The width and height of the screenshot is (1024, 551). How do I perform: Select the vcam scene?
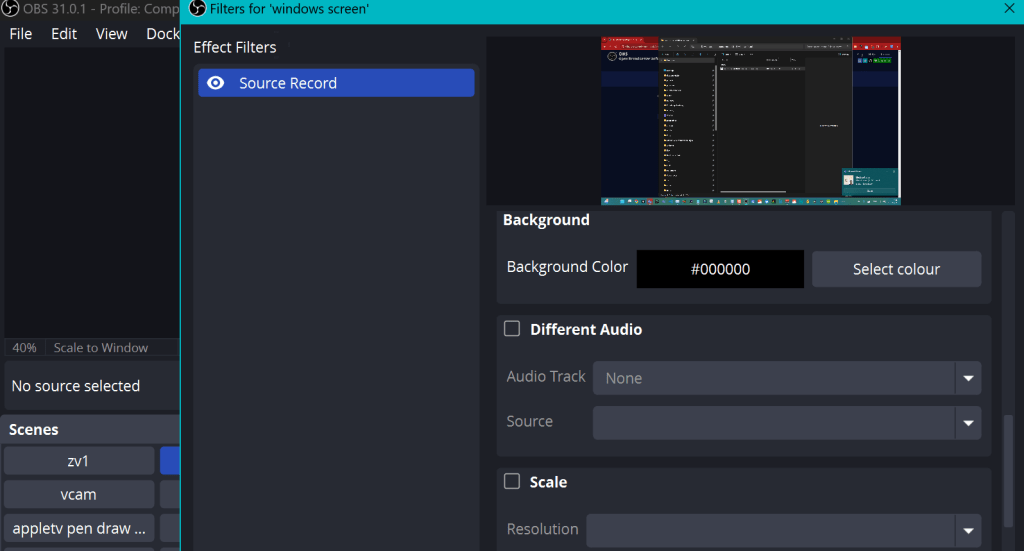(79, 494)
